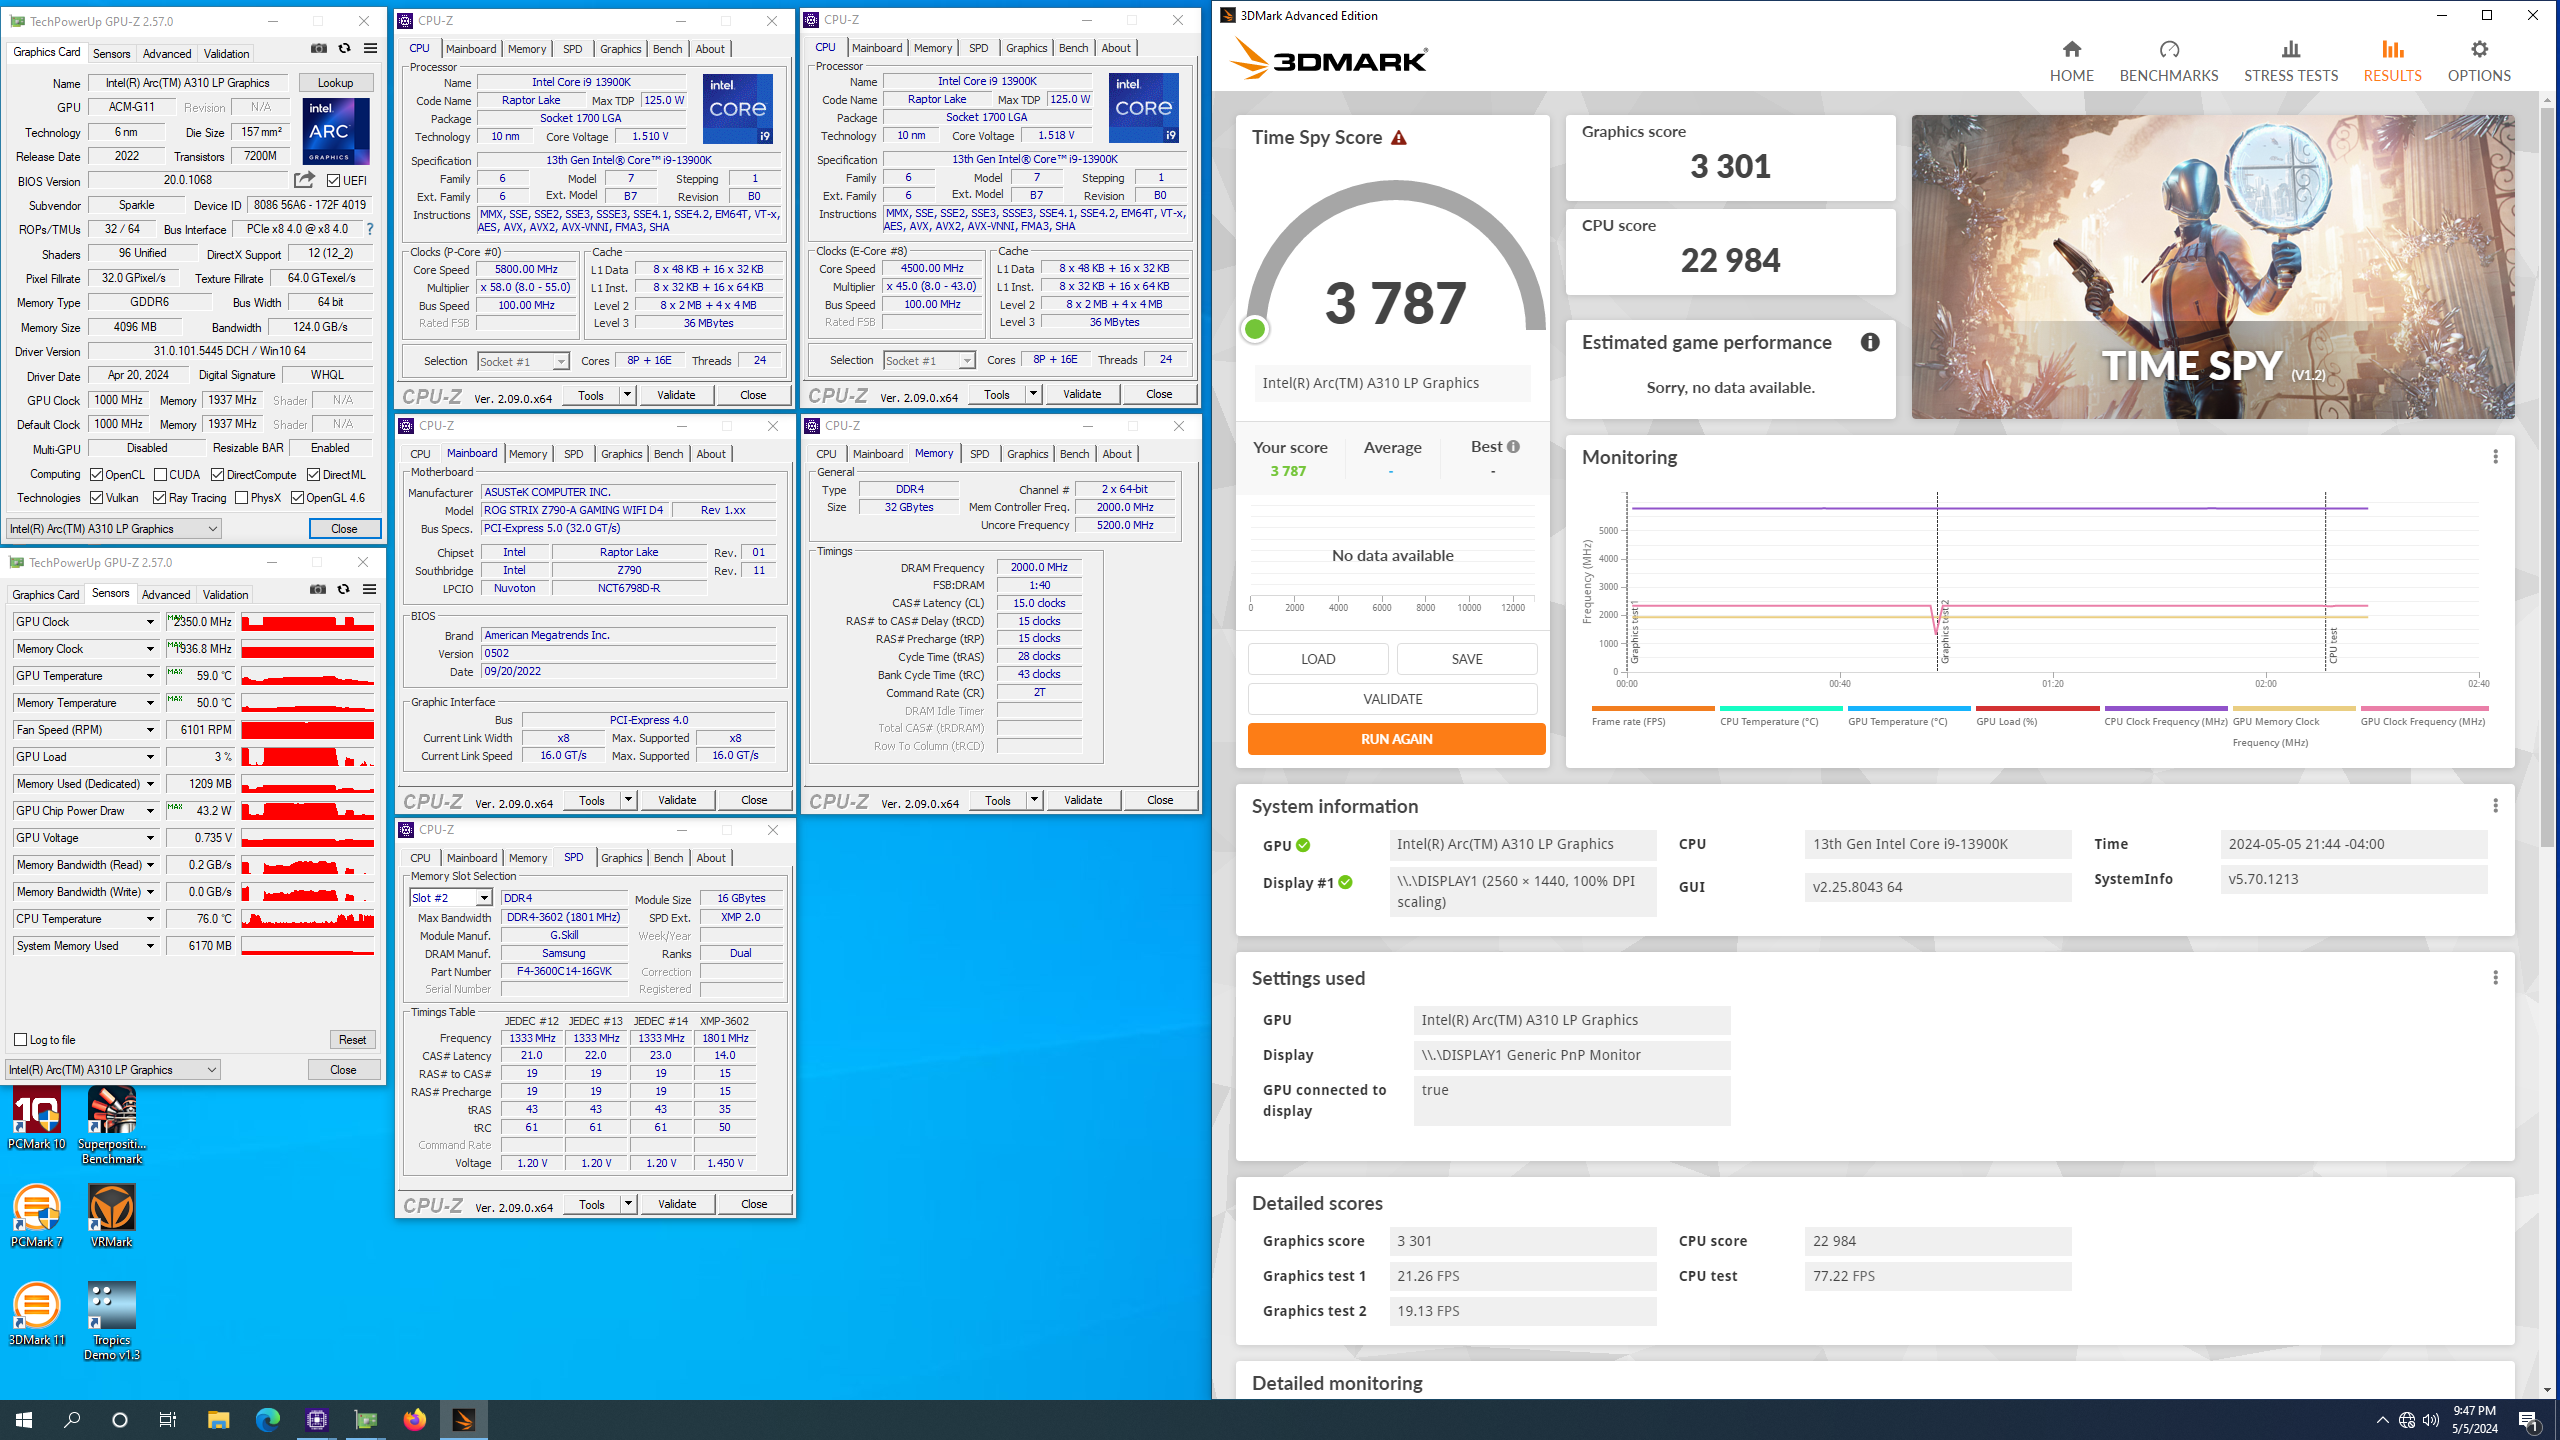Enable Log to file in GPU-Z Sensors
This screenshot has width=2560, height=1440.
[x=20, y=1040]
